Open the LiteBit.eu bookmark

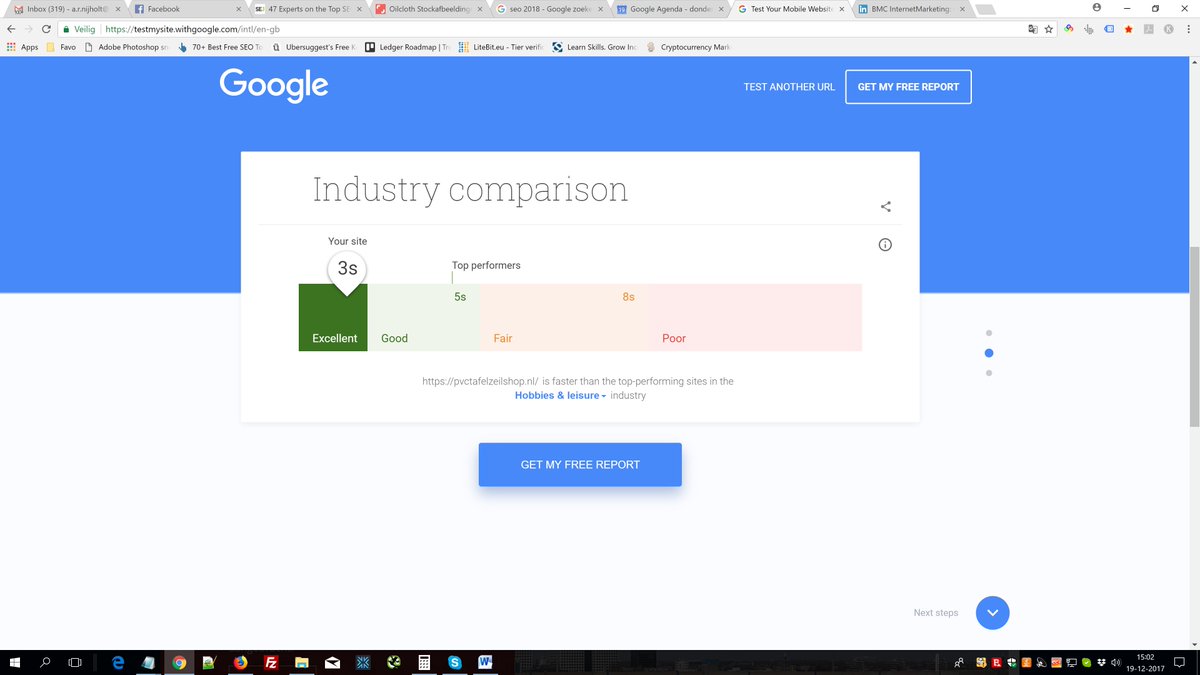(499, 47)
